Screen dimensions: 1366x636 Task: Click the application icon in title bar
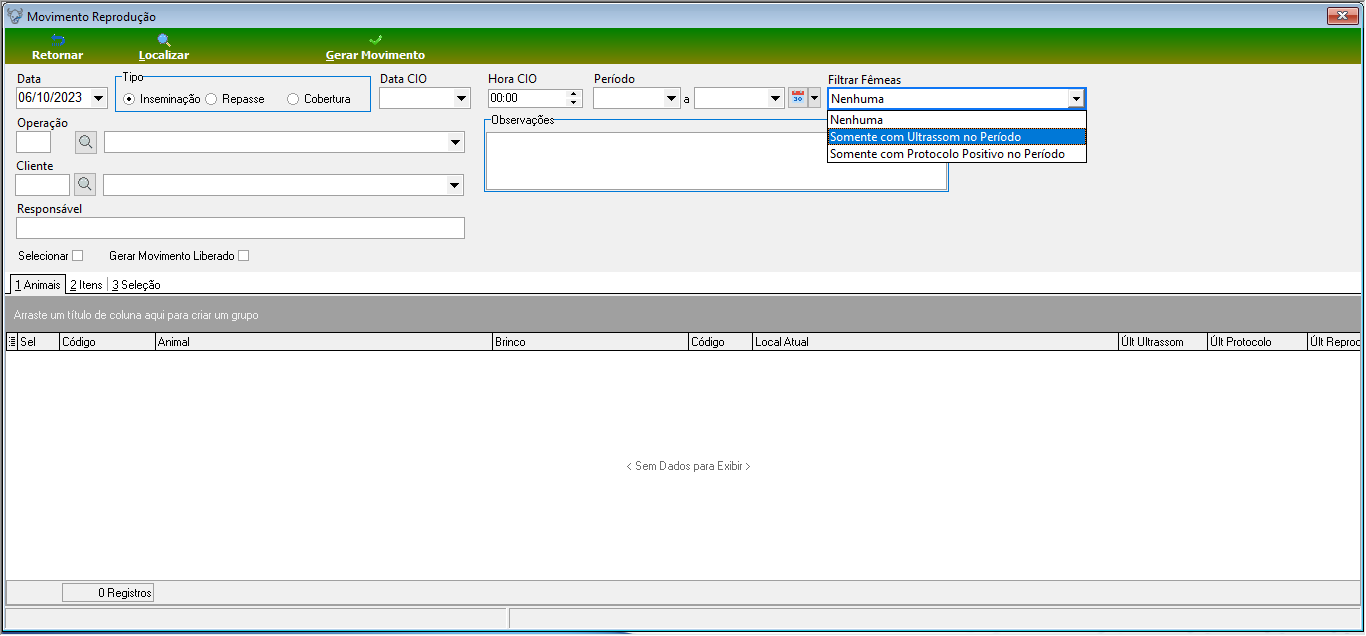click(x=15, y=17)
